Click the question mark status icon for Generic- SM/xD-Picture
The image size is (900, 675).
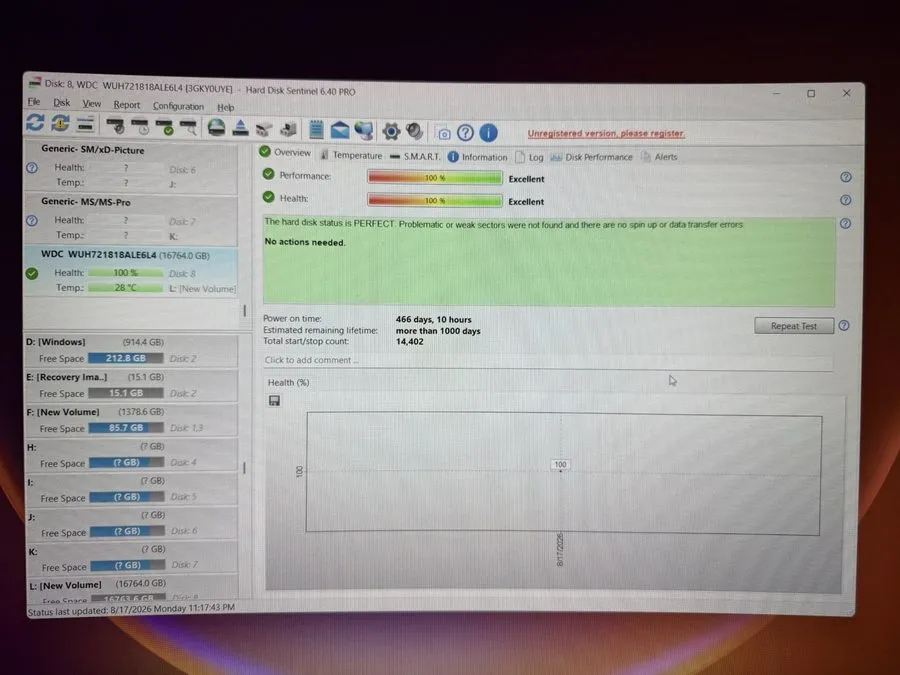coord(32,168)
